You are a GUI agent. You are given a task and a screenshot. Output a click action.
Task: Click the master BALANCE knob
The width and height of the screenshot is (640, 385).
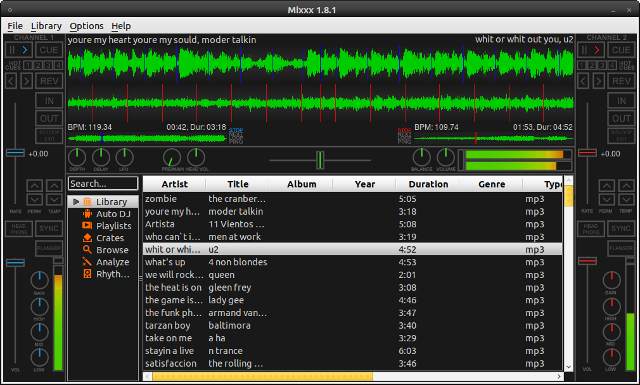[x=422, y=158]
